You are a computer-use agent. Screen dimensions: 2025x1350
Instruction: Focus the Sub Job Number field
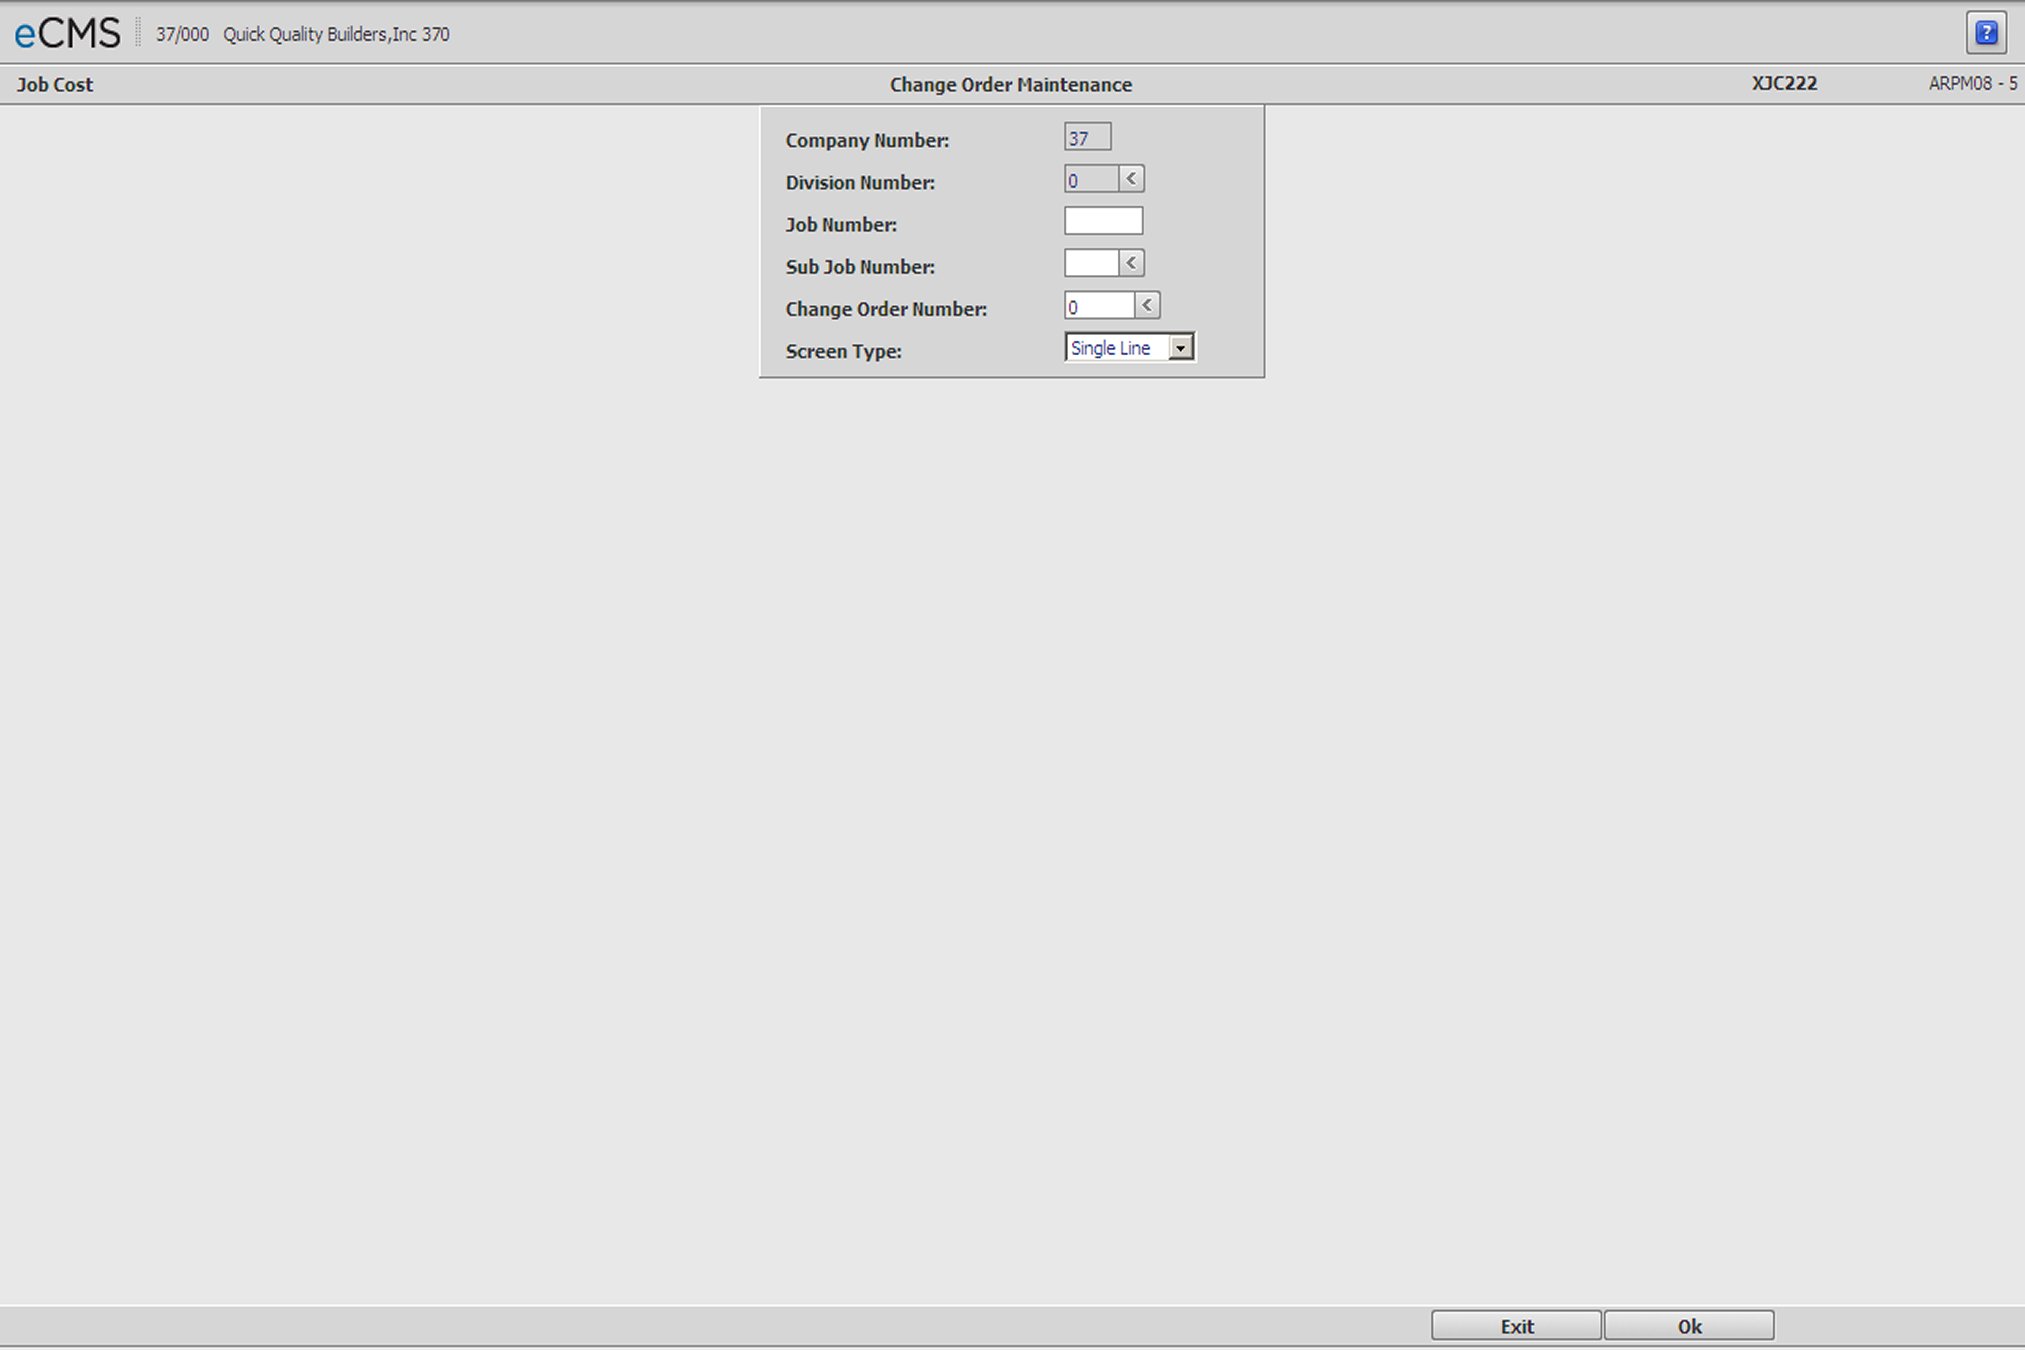pos(1091,264)
